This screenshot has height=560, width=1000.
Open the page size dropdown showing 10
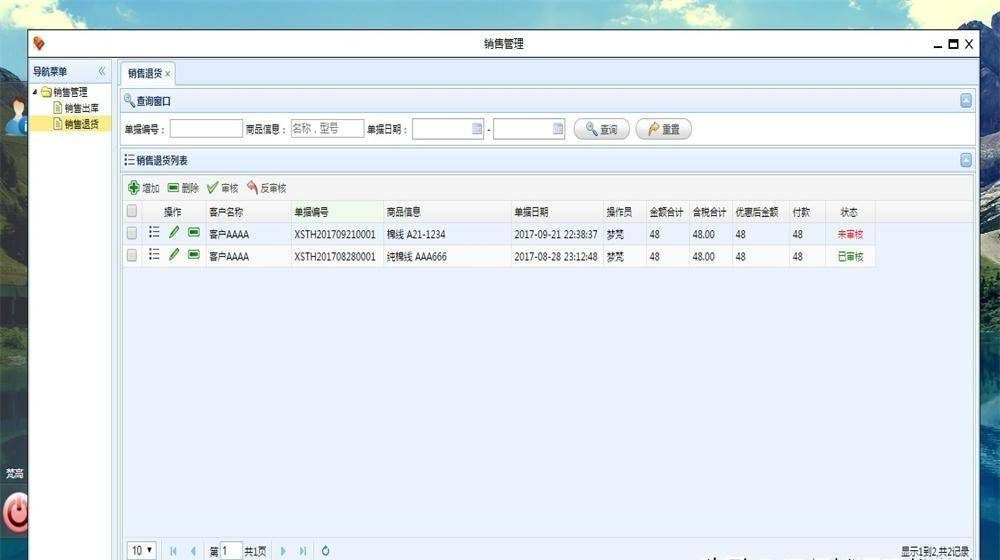click(142, 550)
